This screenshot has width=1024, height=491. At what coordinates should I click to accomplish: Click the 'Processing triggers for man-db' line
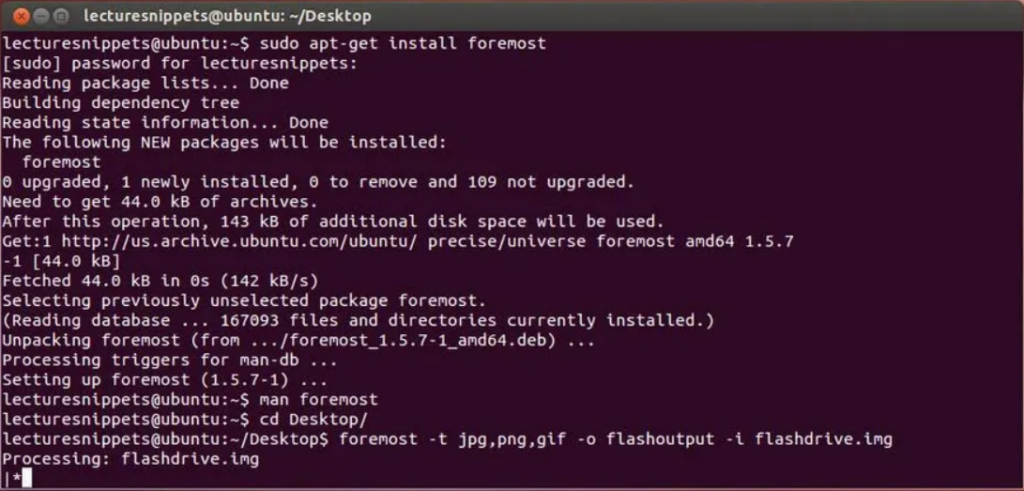pos(170,360)
